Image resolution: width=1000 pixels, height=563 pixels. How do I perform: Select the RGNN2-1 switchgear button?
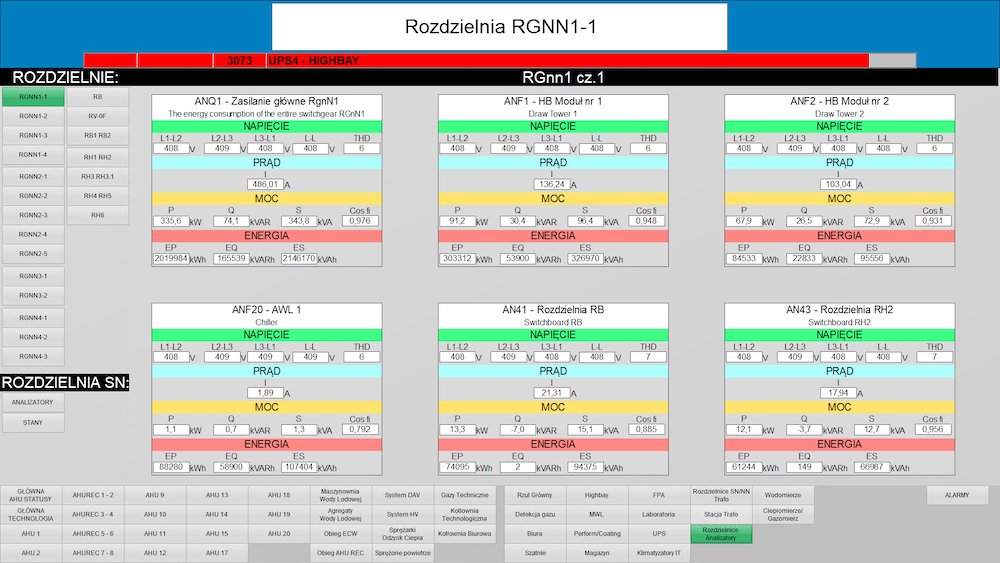(33, 176)
